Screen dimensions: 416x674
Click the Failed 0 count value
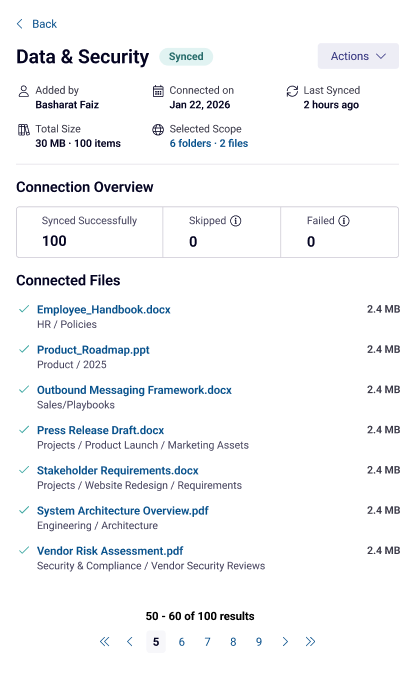[x=311, y=242]
